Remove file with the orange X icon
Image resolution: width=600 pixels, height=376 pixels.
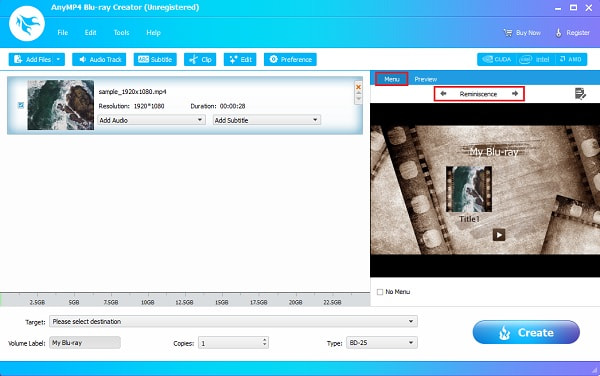[x=358, y=87]
